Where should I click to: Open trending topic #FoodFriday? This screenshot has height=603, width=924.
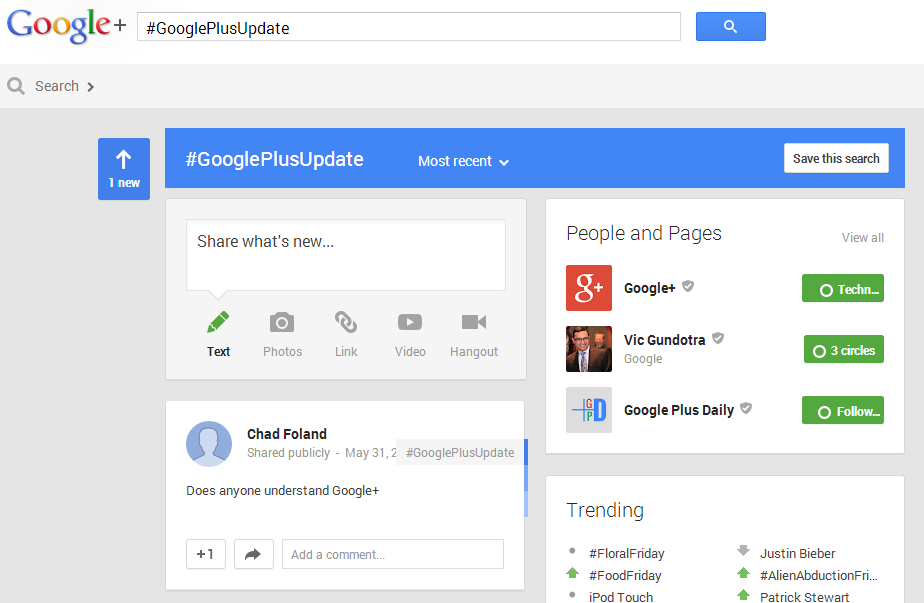click(625, 575)
